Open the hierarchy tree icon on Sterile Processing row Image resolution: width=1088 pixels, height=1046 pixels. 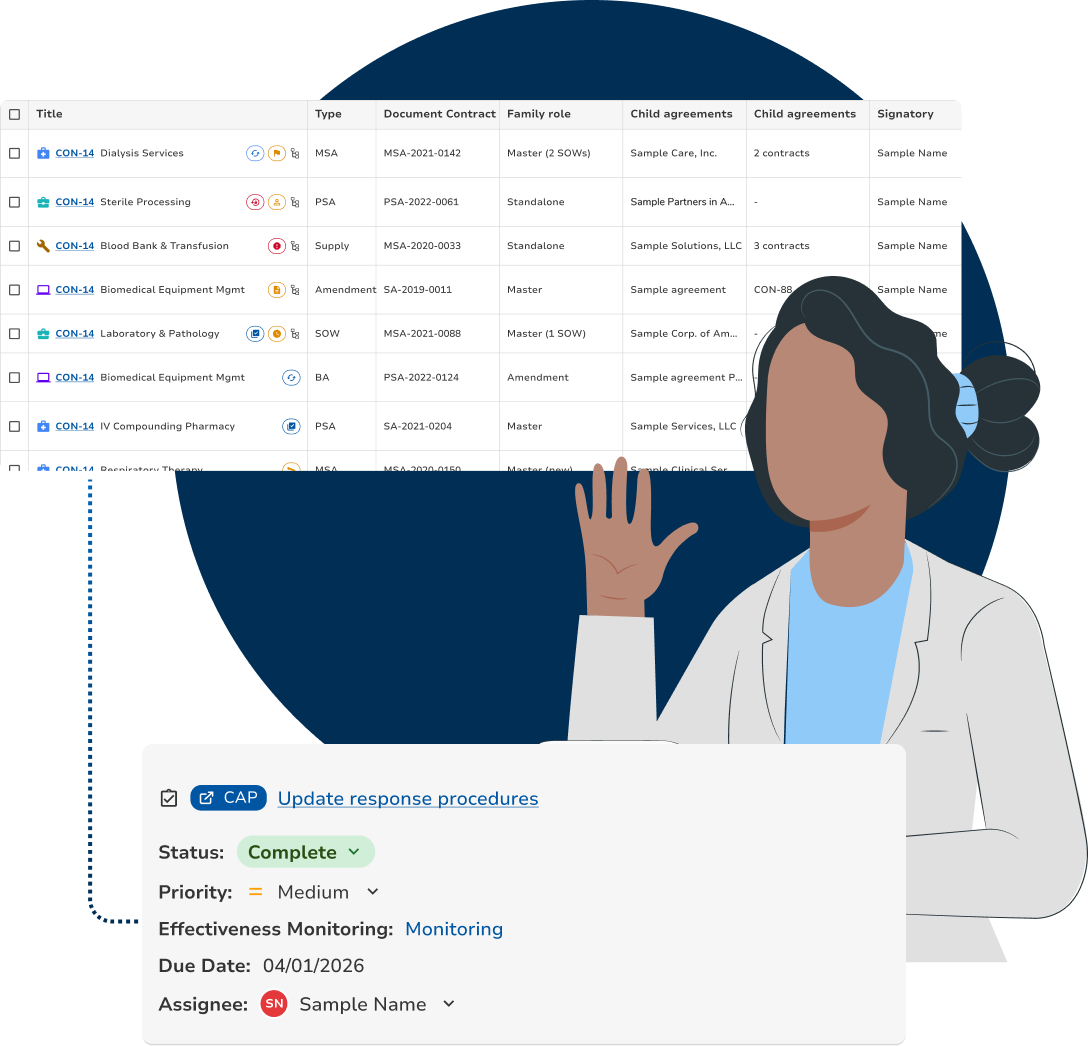coord(295,202)
